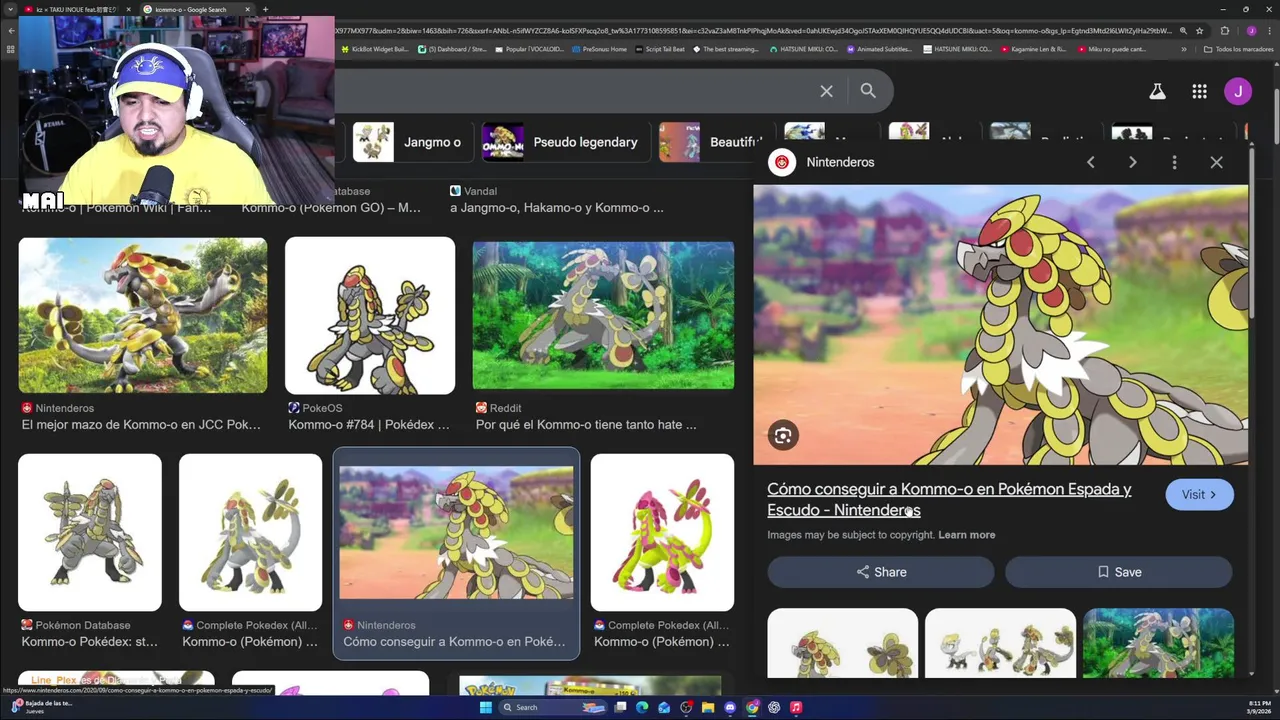Open Apple Music from taskbar

pyautogui.click(x=796, y=707)
